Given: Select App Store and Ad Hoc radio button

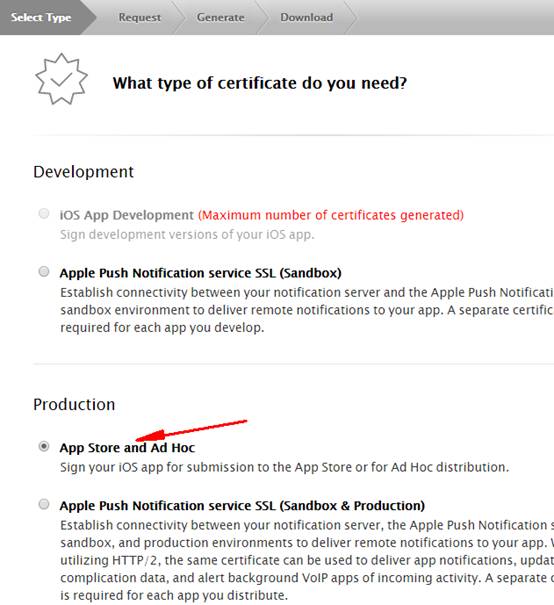Looking at the screenshot, I should coord(44,446).
